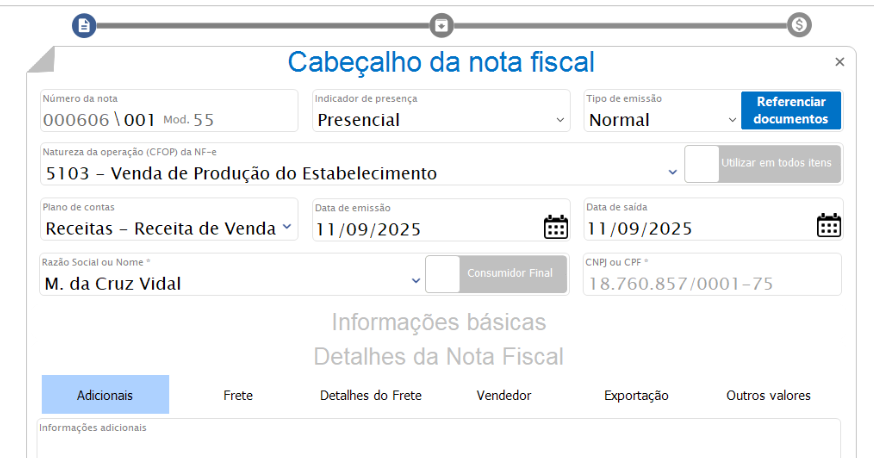This screenshot has height=458, width=874.
Task: Click the document step icon in progress bar
Action: [x=84, y=25]
